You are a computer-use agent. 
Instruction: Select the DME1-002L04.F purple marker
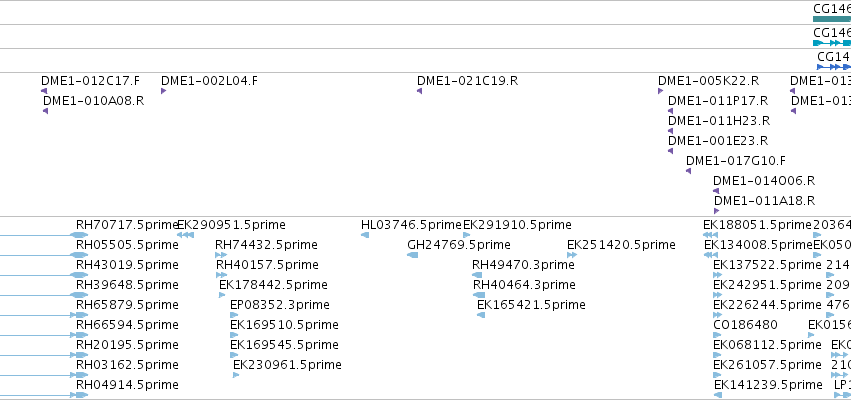point(163,91)
